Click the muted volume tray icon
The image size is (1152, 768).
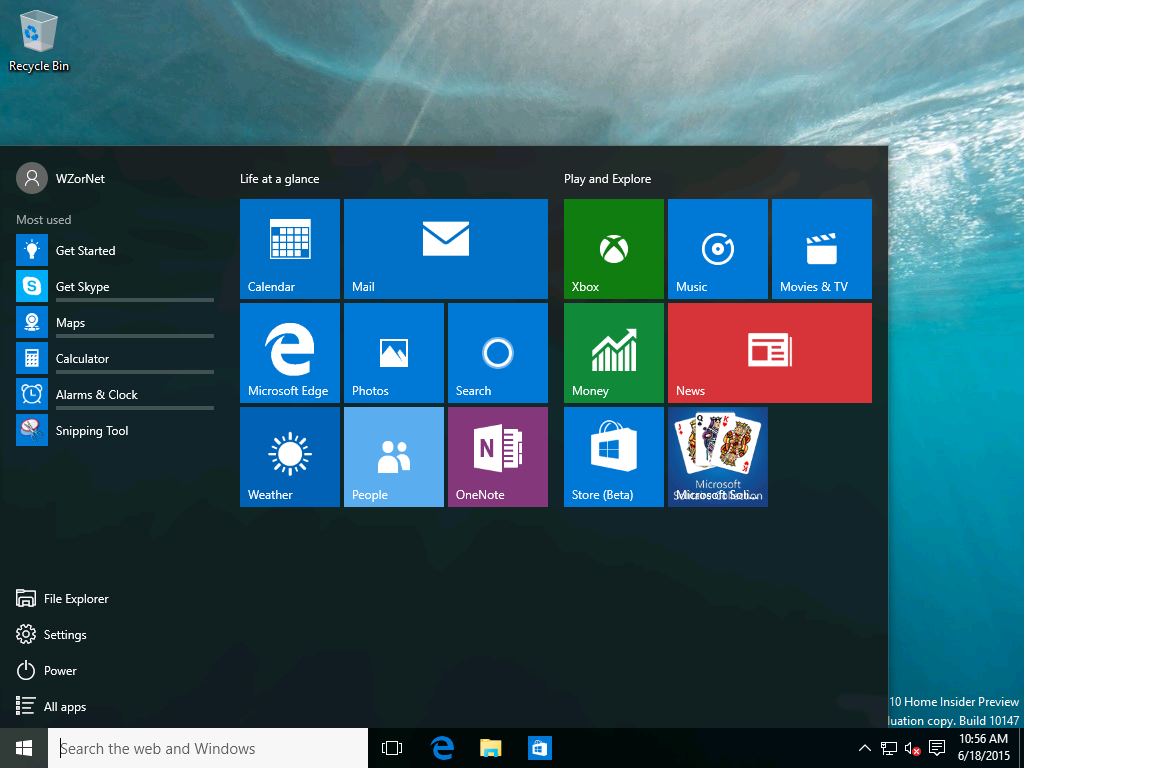tap(912, 748)
